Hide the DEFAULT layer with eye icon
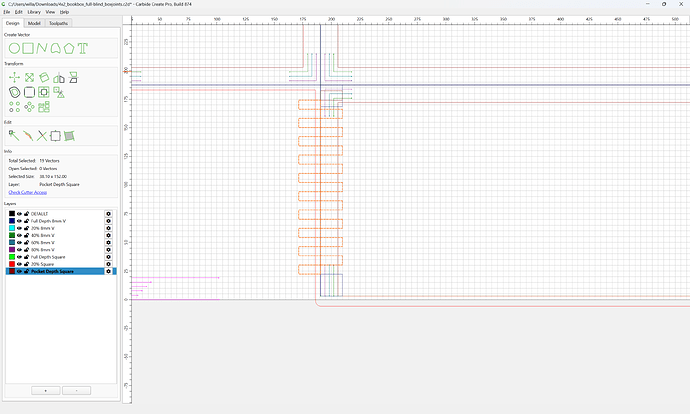This screenshot has width=690, height=414. click(x=19, y=214)
